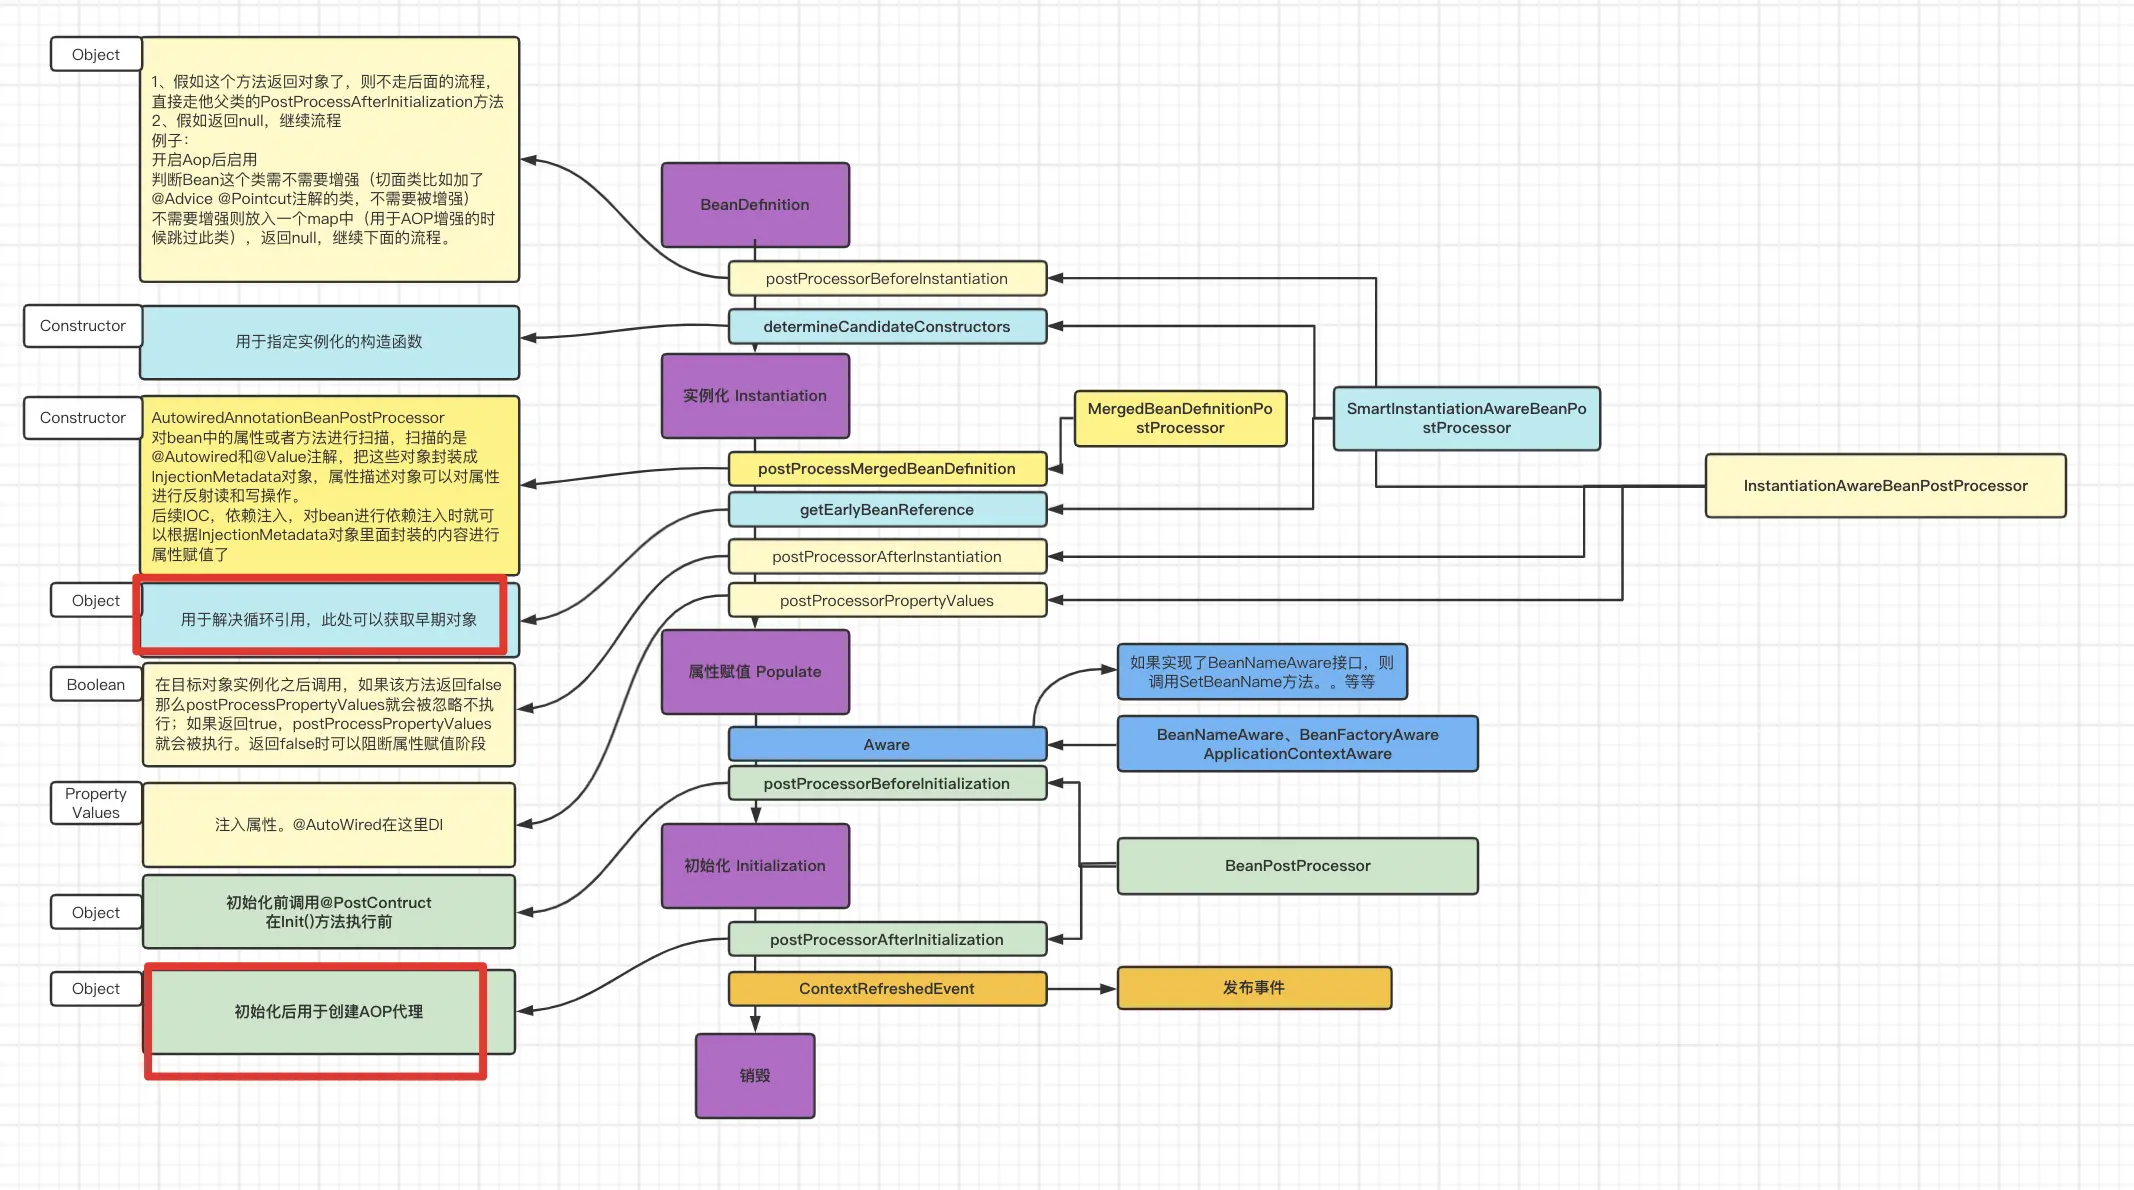Click the InstantiationAwareBeanPostProcessor box
2134x1190 pixels.
1885,486
